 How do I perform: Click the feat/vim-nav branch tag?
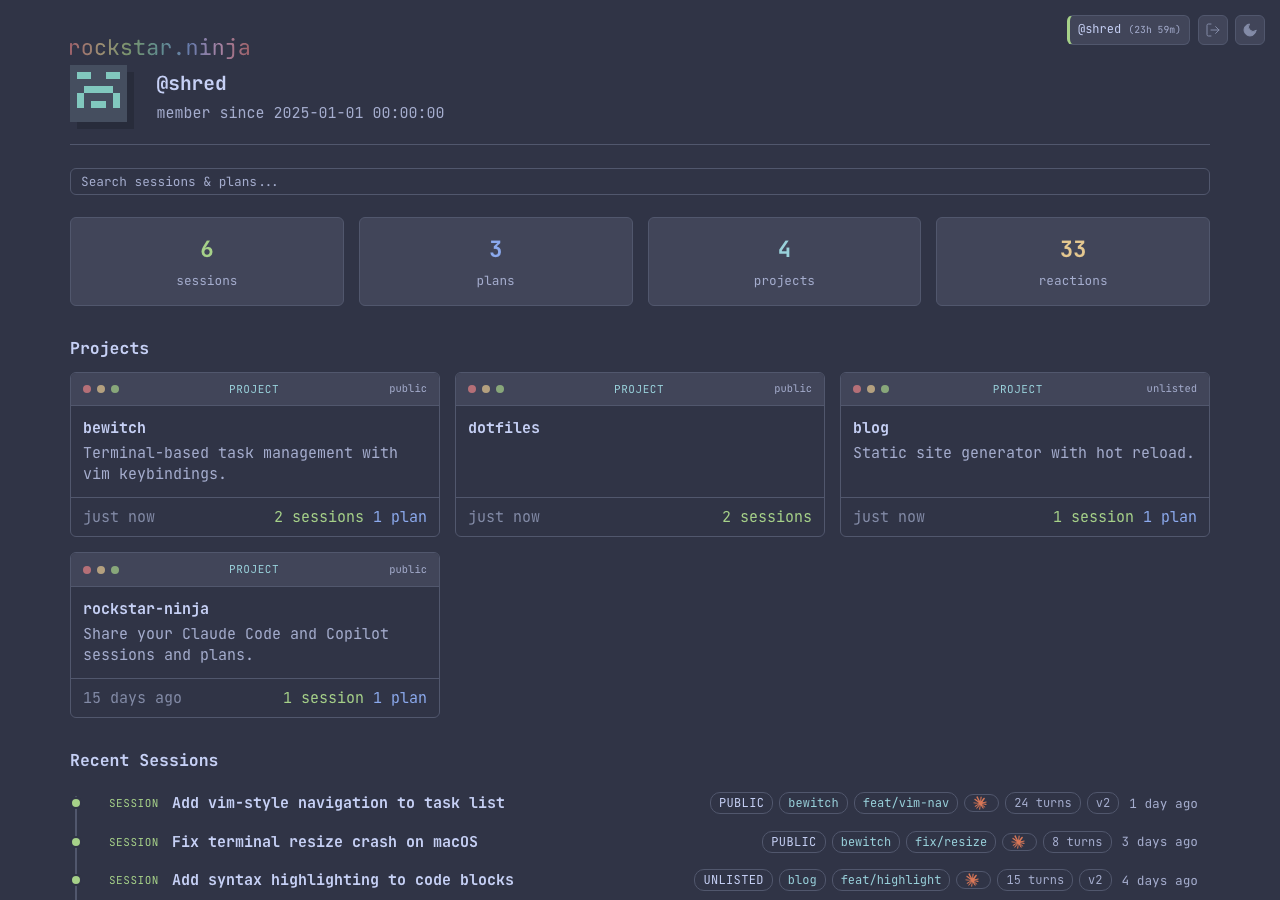click(905, 803)
